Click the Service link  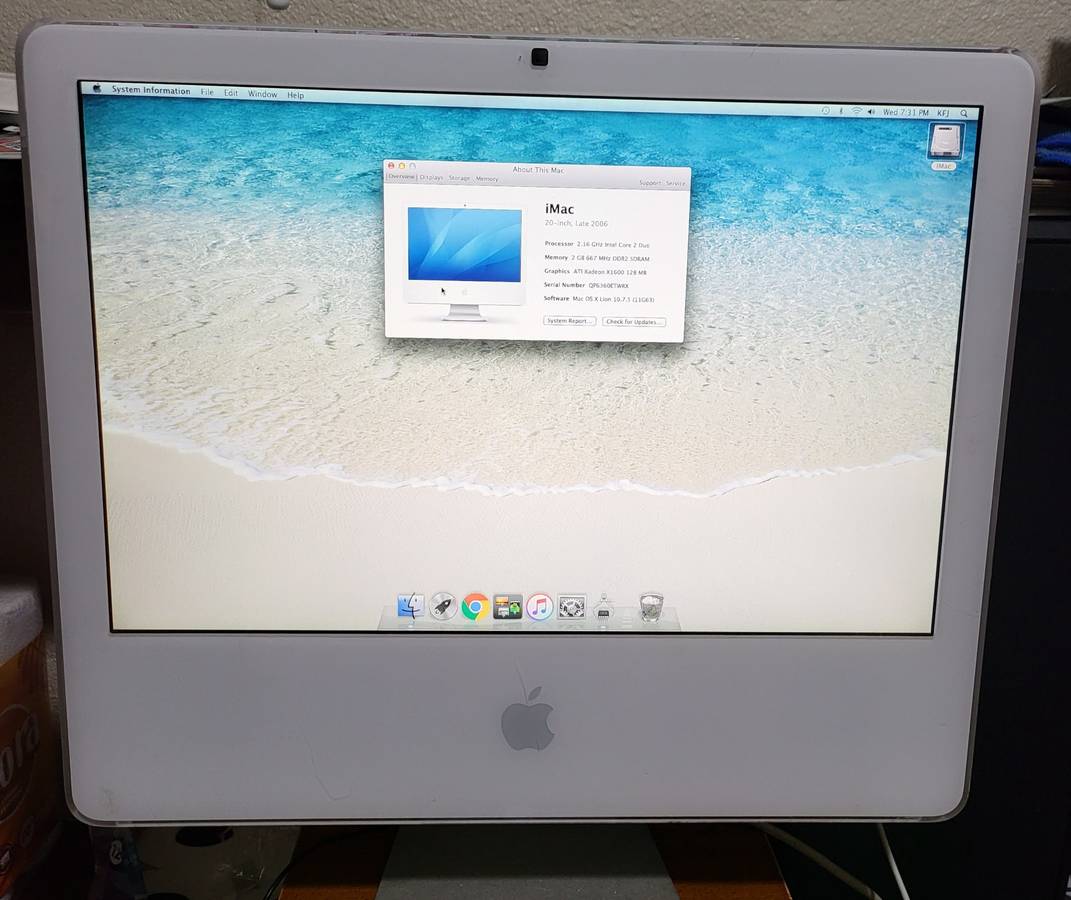675,183
